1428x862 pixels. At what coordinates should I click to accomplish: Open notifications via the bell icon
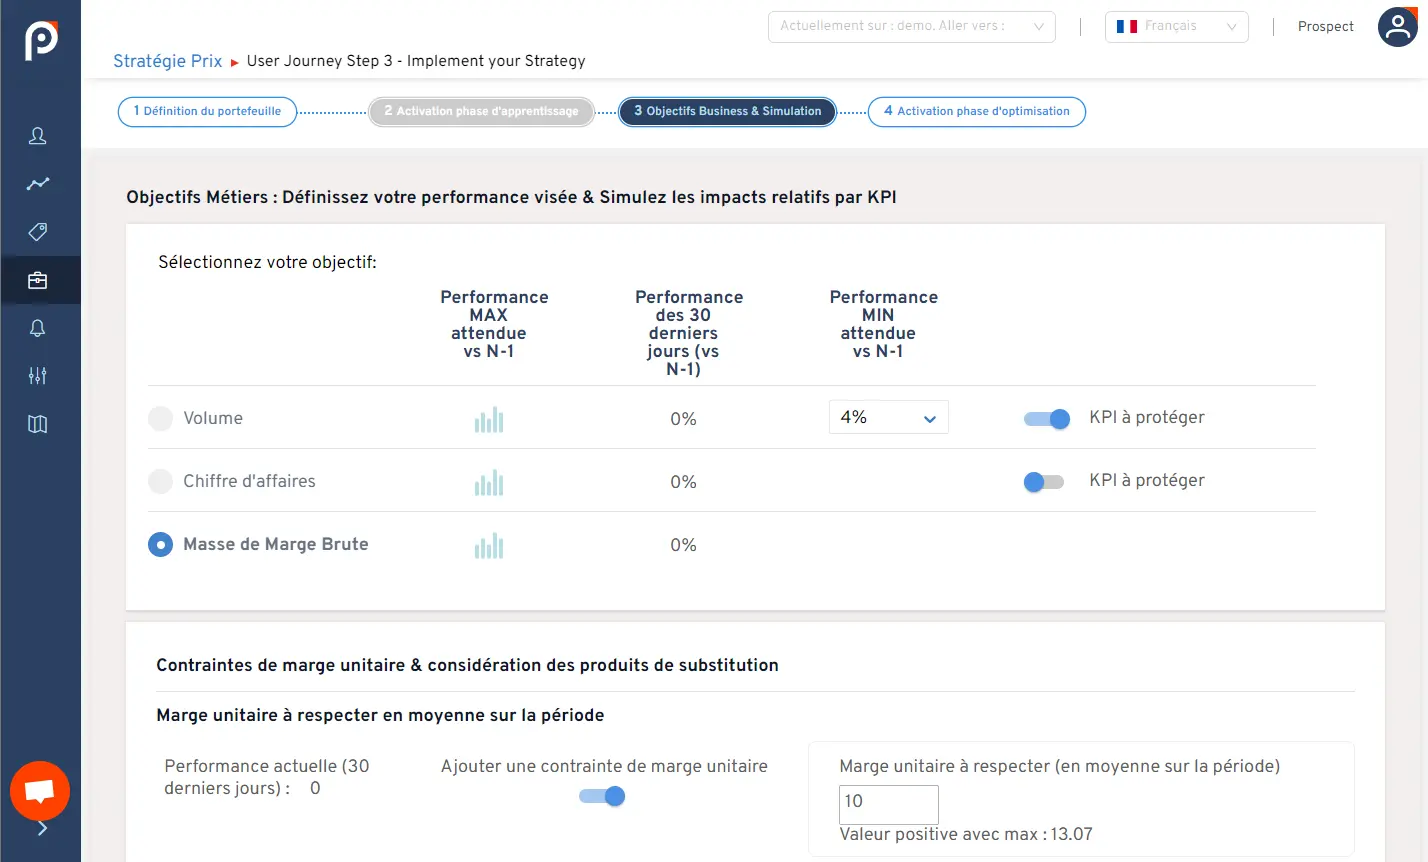(40, 328)
